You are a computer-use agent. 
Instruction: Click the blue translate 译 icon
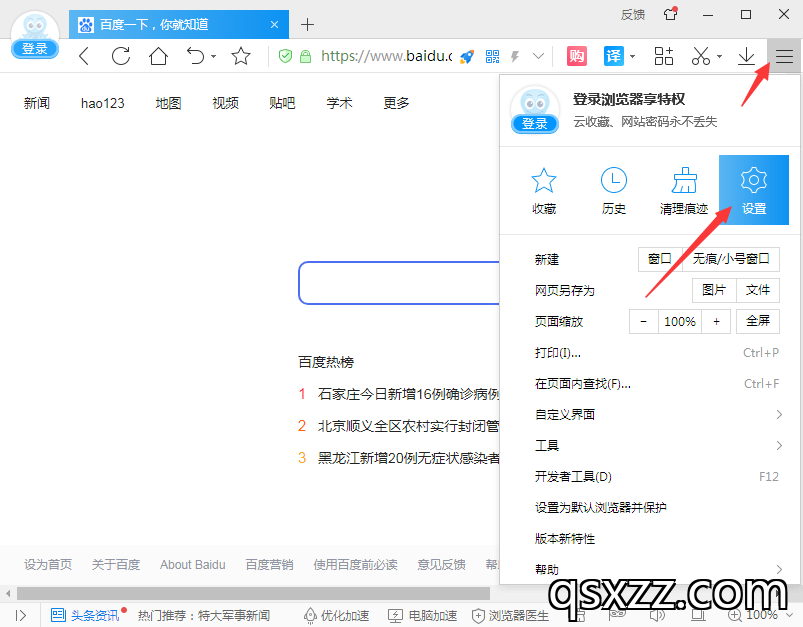[614, 56]
